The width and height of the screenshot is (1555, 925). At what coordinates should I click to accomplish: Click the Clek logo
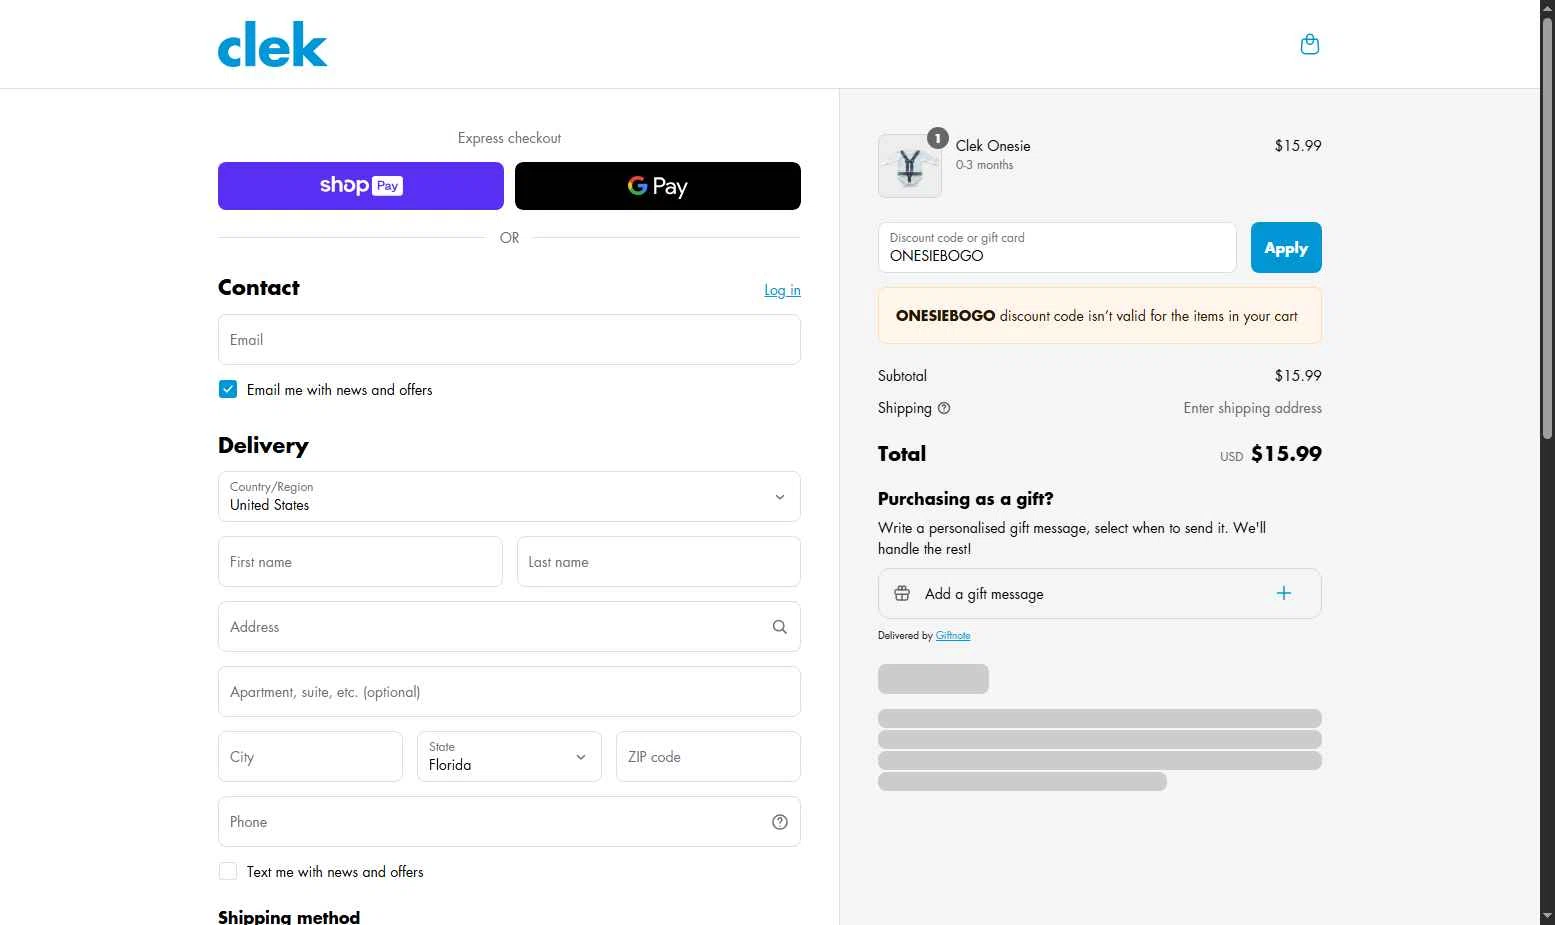tap(272, 45)
